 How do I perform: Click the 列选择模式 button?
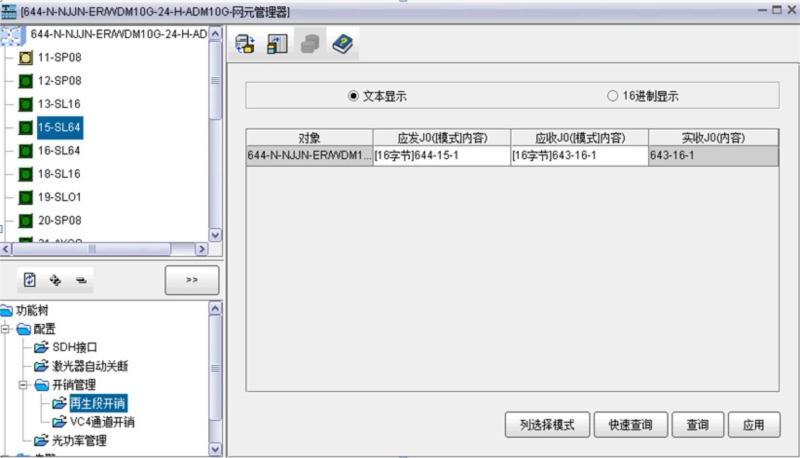pos(547,424)
